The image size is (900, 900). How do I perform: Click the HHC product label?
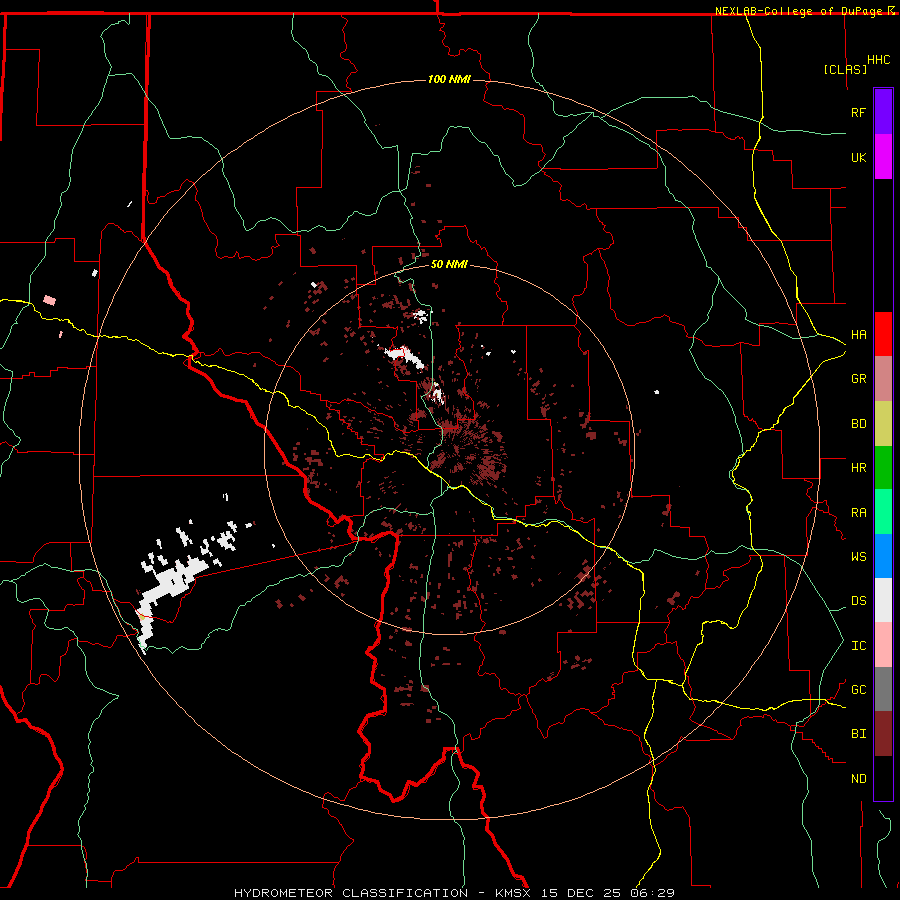click(x=878, y=60)
